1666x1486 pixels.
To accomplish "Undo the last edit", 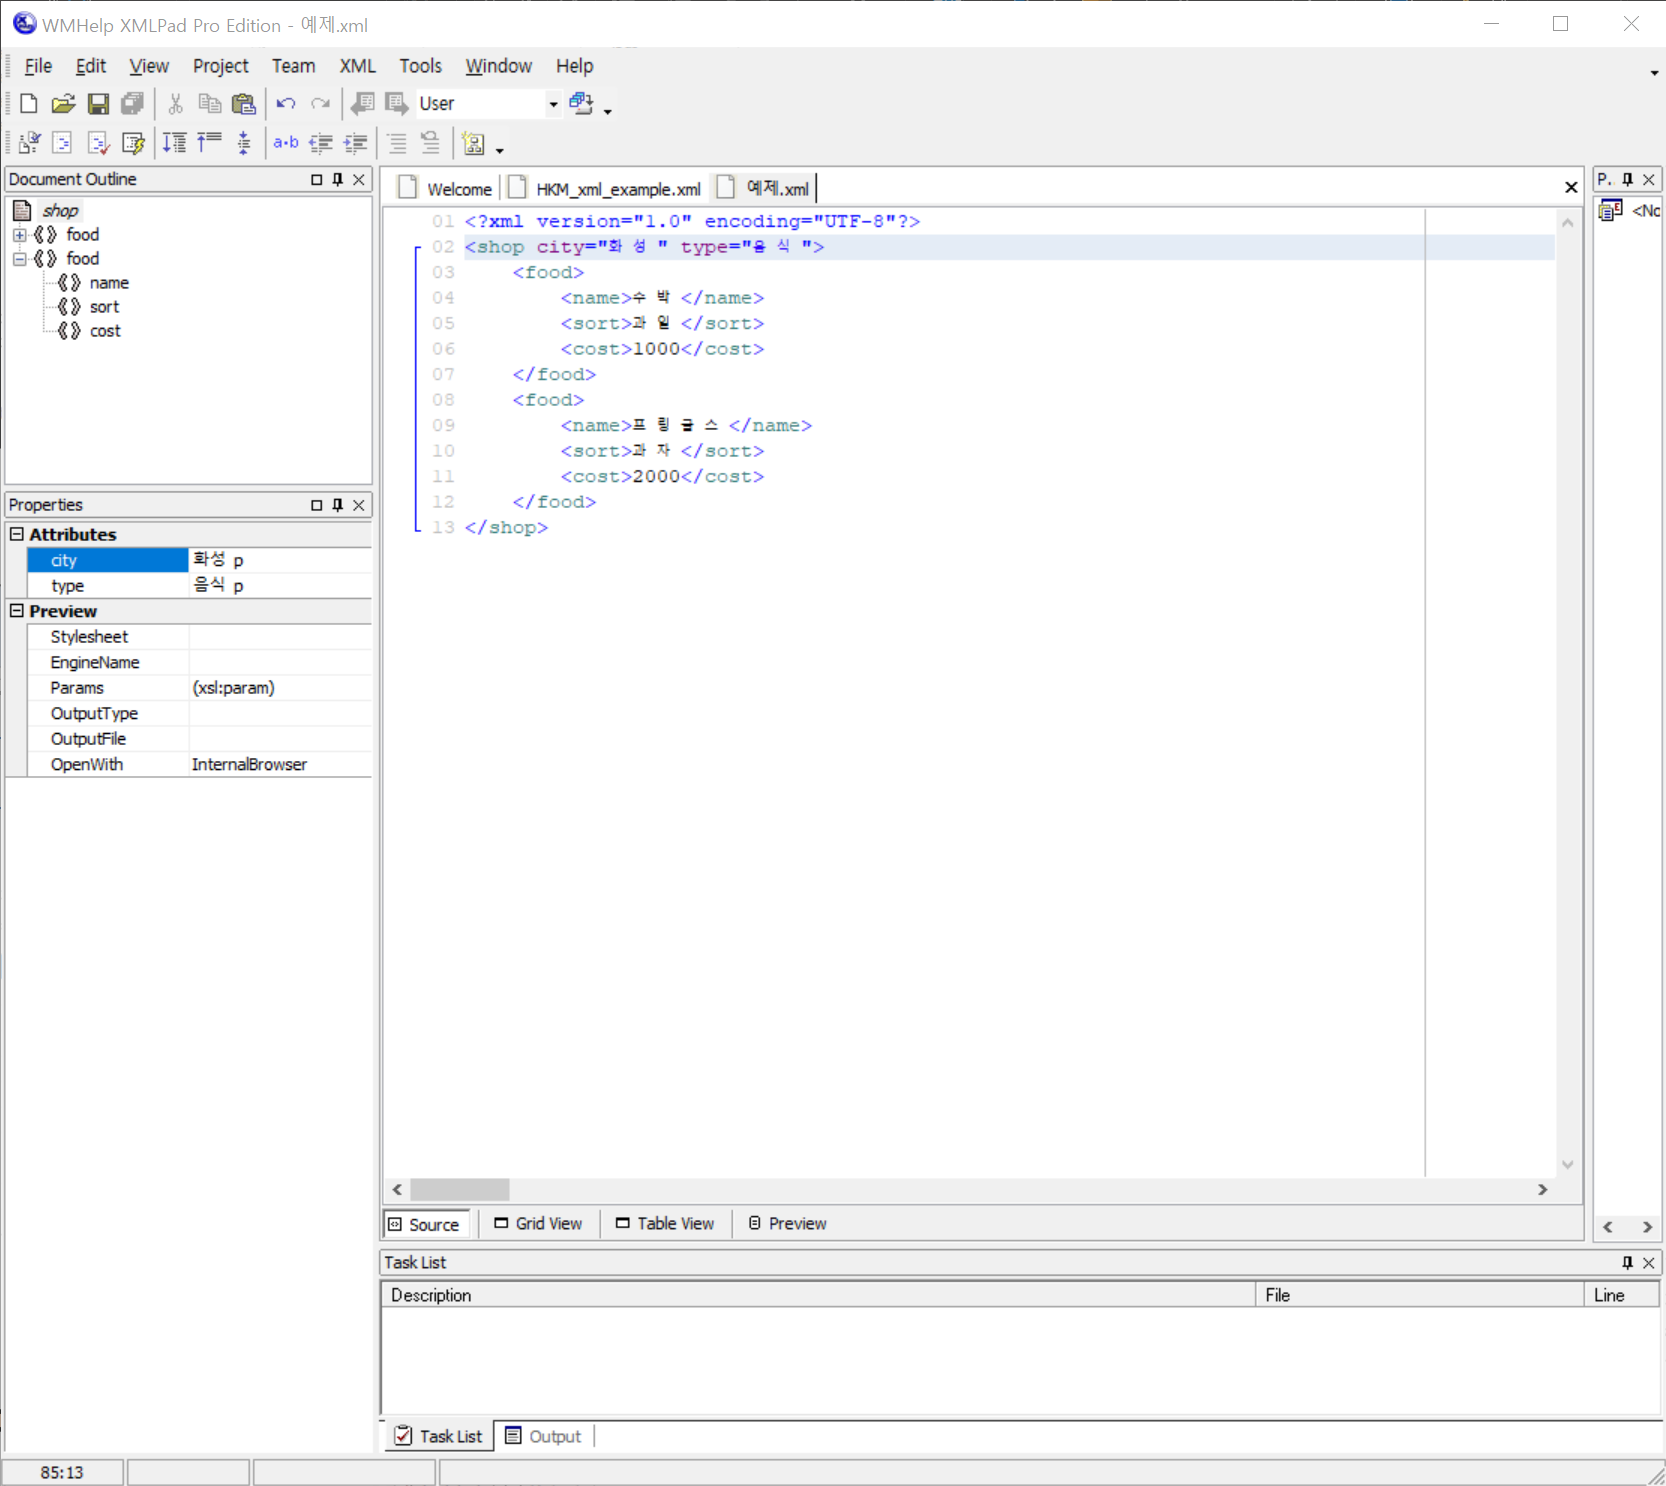I will (x=286, y=104).
